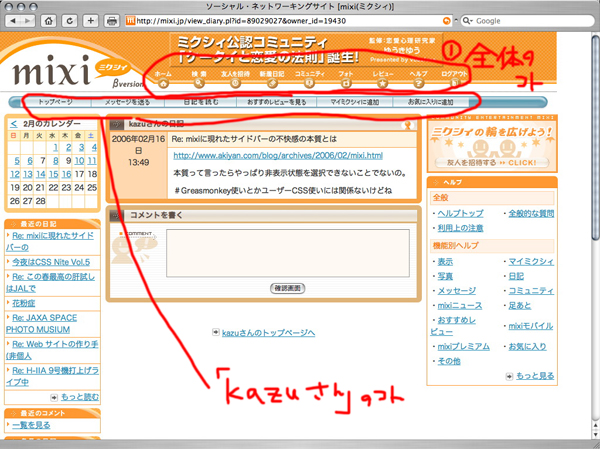Click the comment text area
Screen dimensions: 600x449
pos(288,253)
